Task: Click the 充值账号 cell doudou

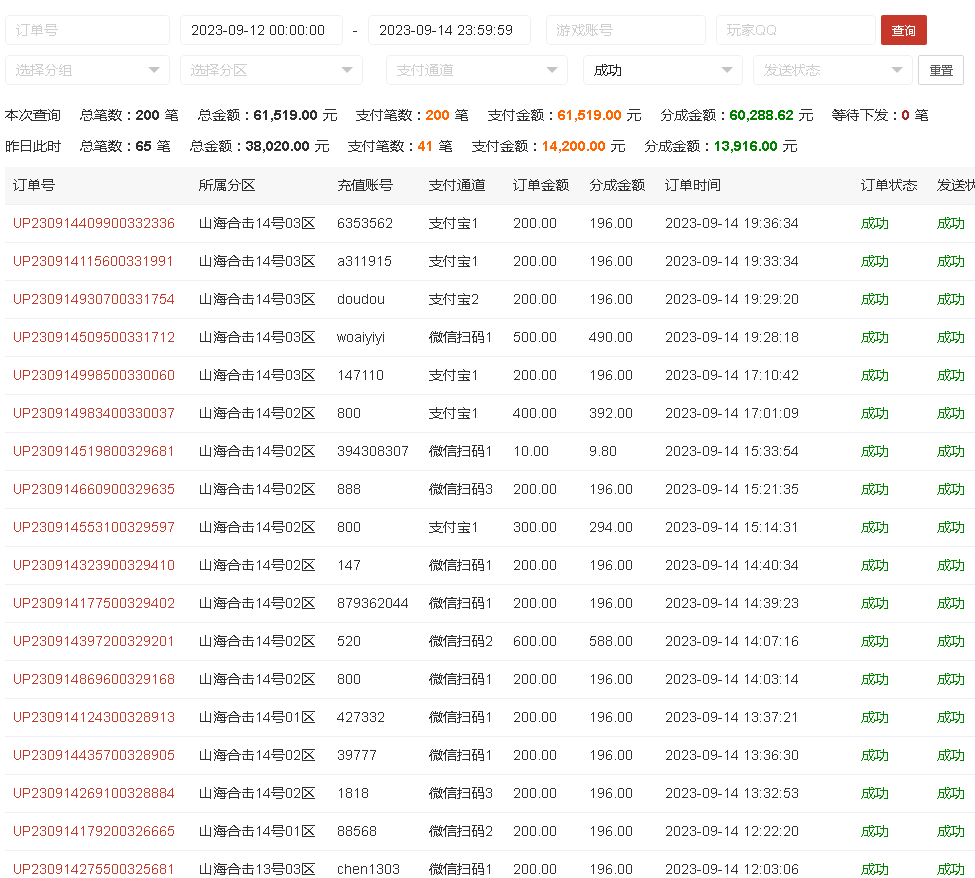Action: [x=361, y=299]
